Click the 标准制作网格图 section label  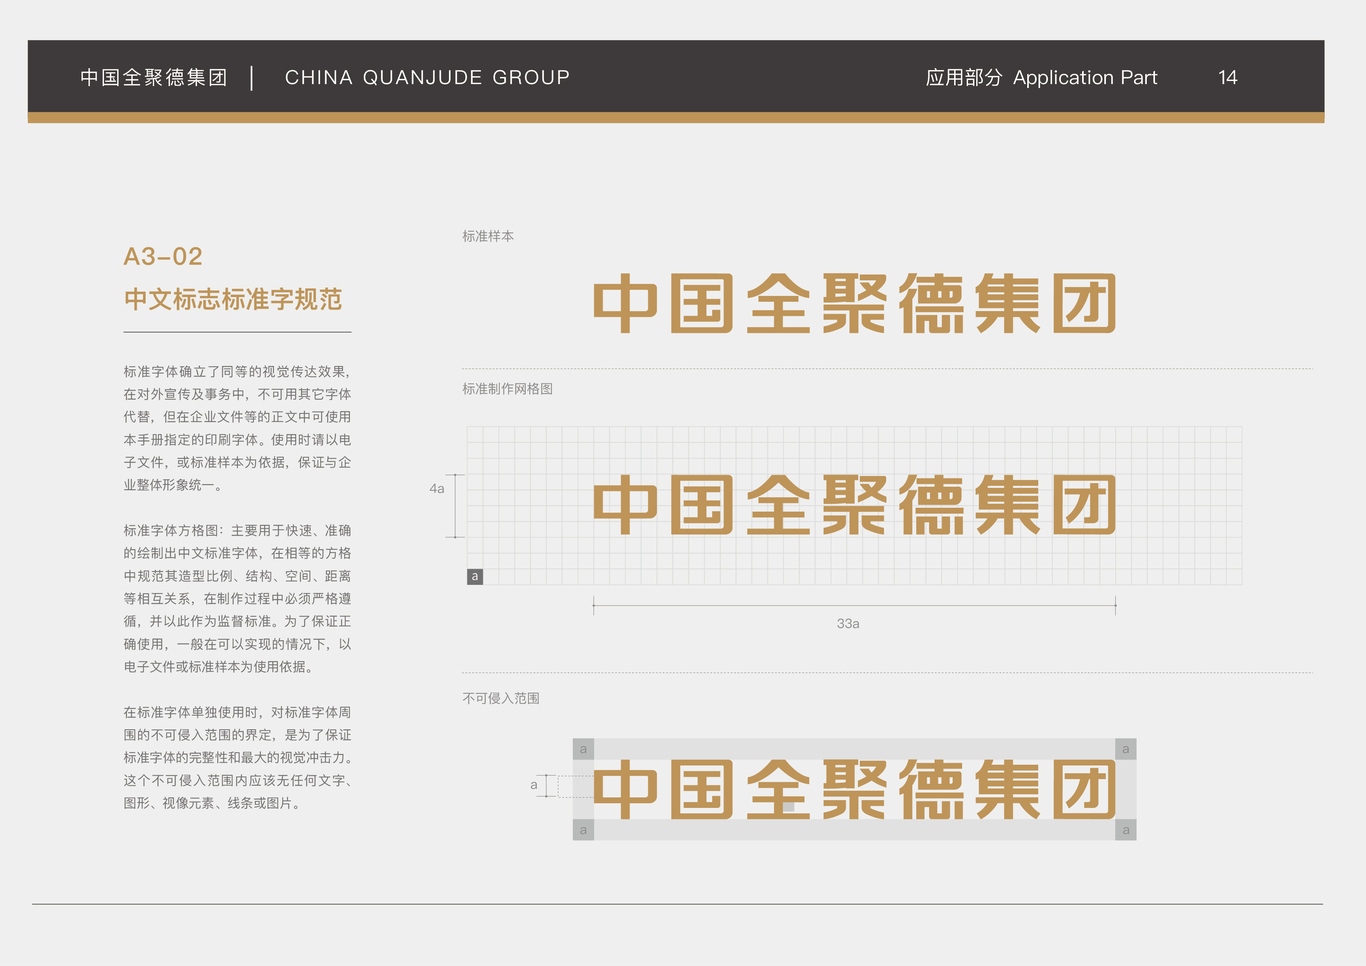click(507, 388)
